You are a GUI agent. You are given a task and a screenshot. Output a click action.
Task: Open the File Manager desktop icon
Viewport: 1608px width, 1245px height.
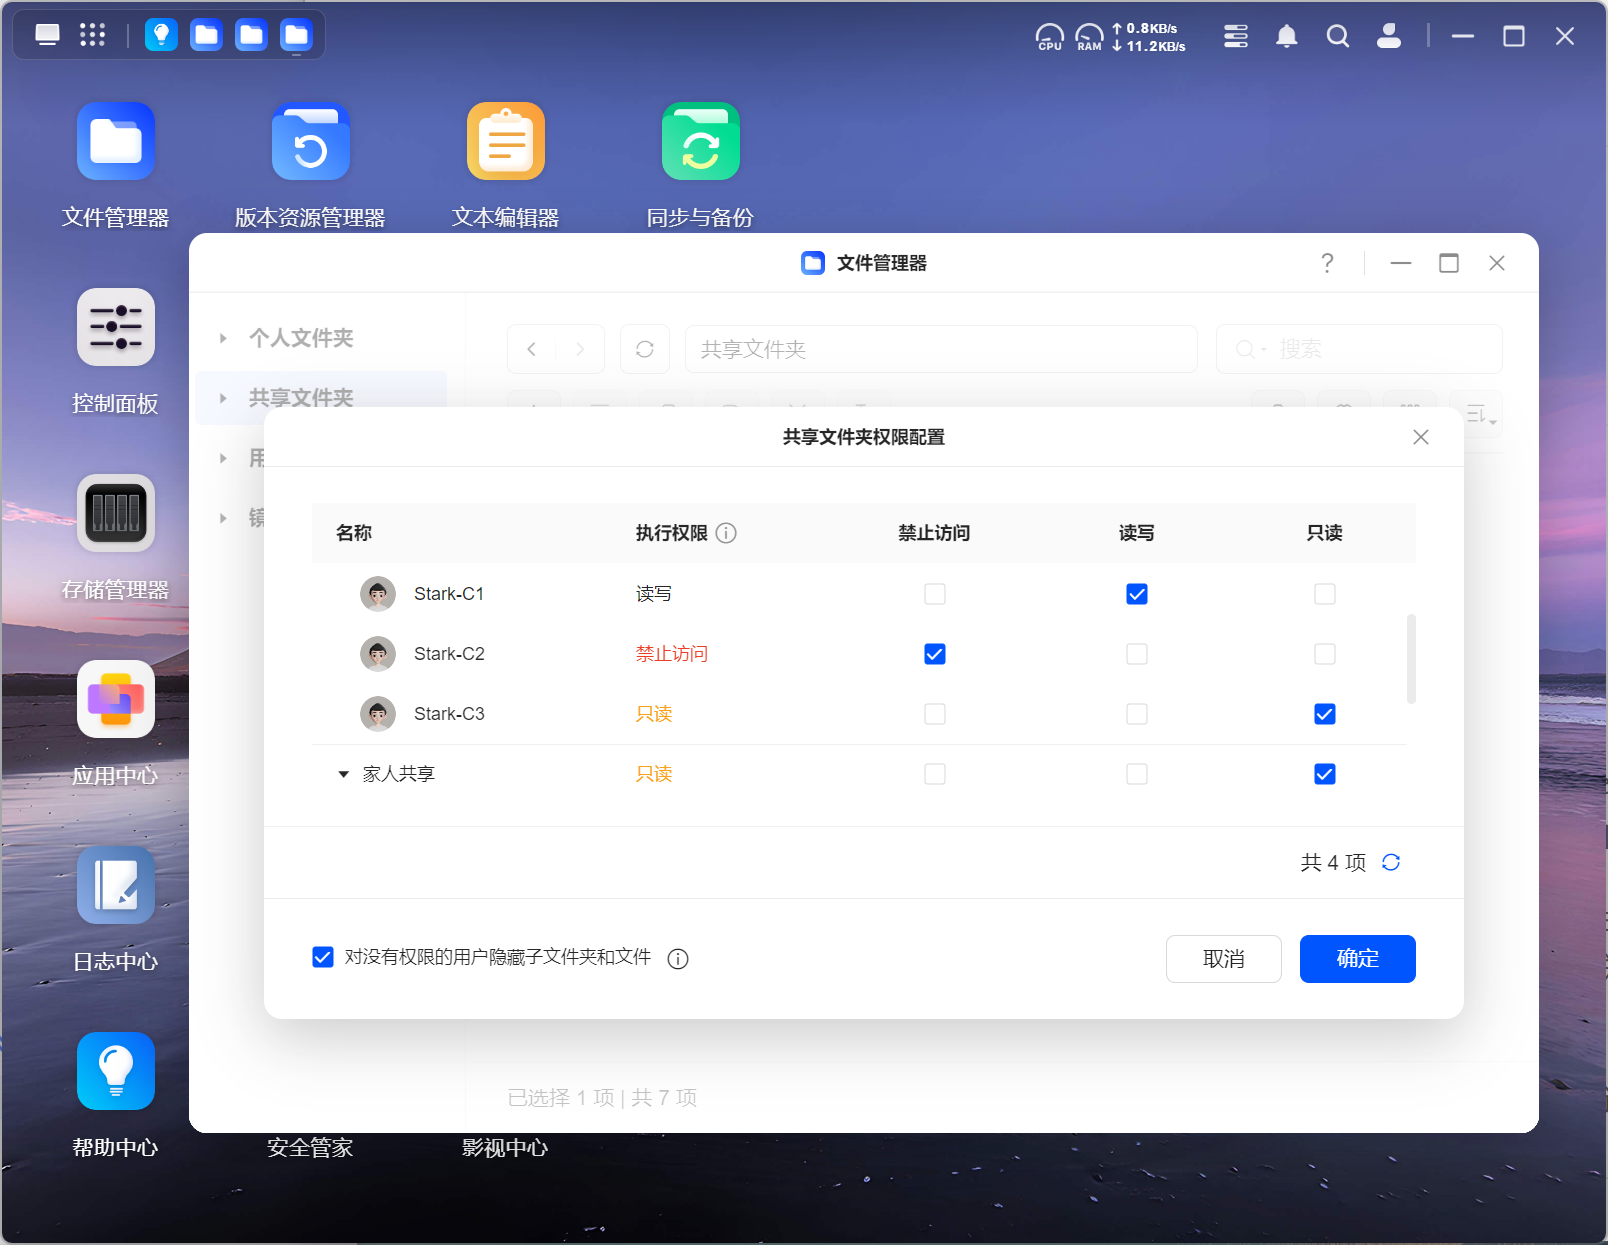pos(116,141)
